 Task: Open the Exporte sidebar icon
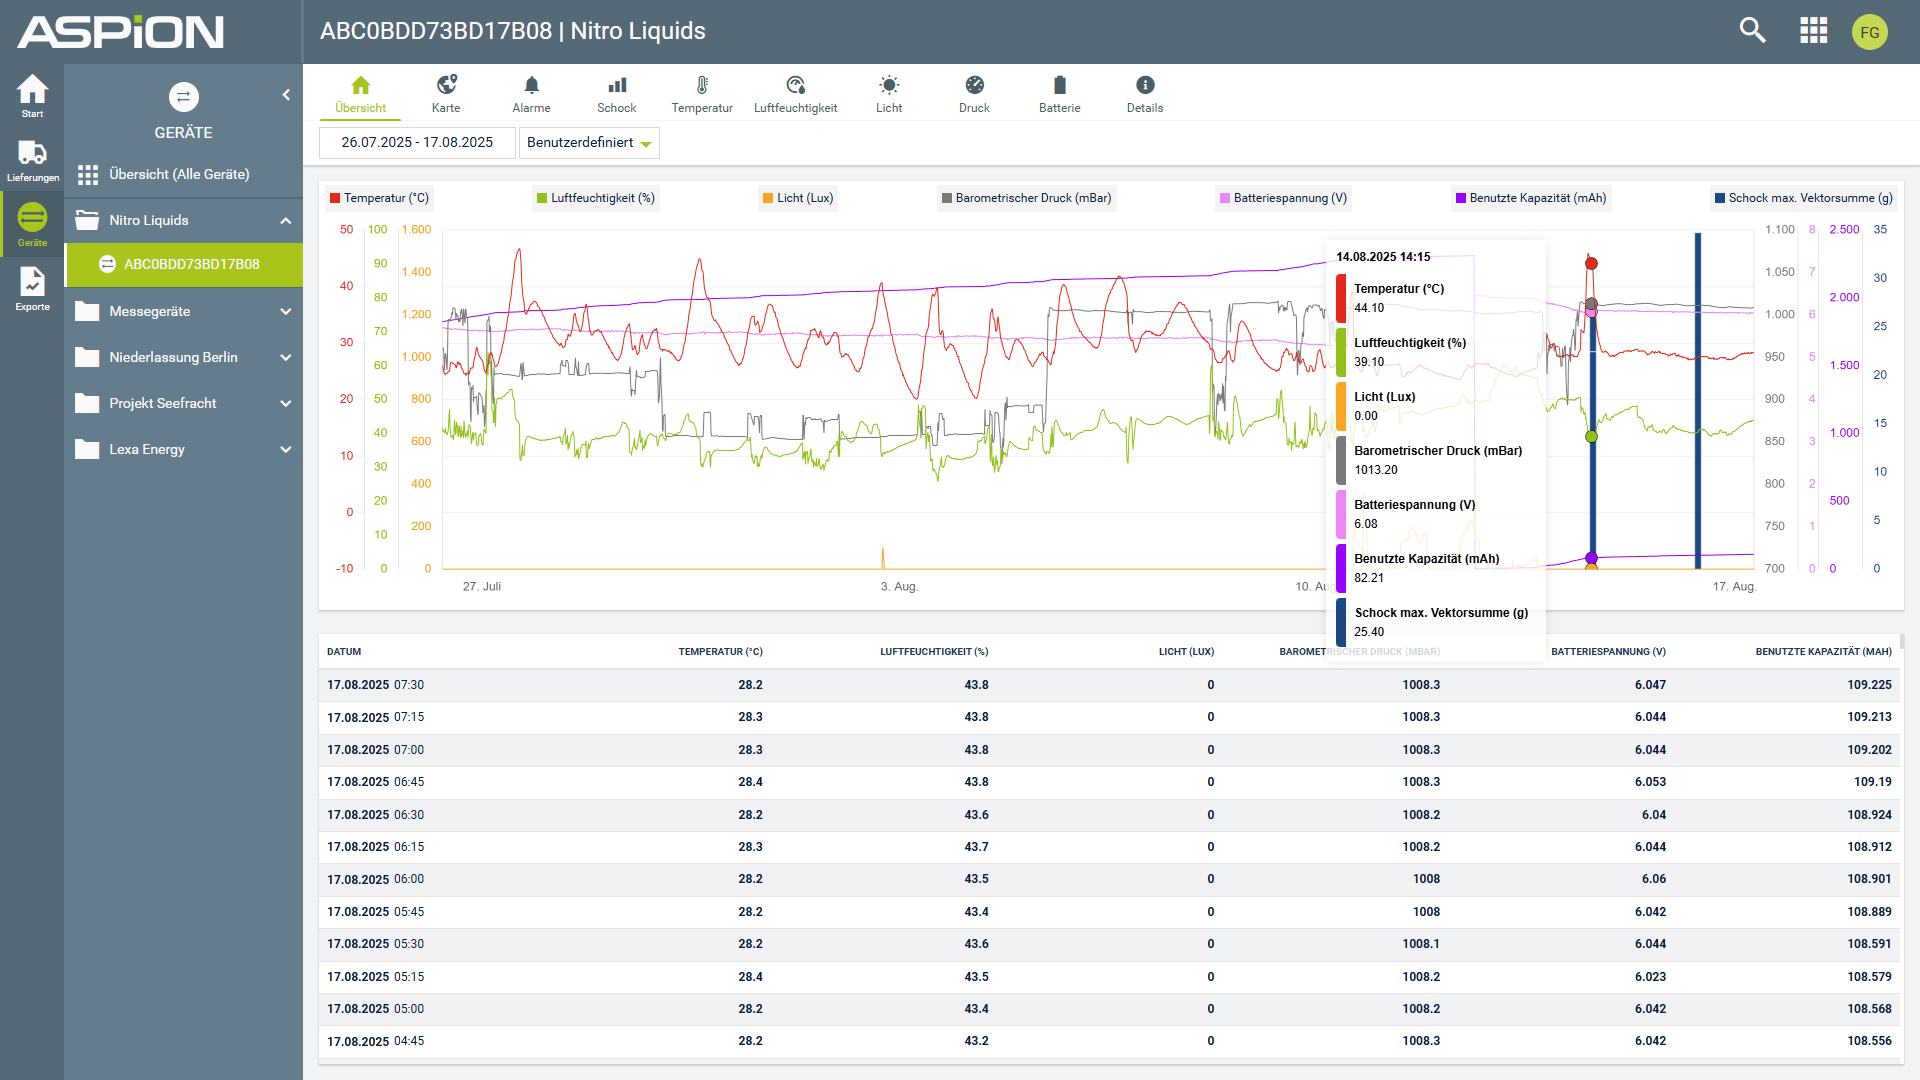point(32,289)
